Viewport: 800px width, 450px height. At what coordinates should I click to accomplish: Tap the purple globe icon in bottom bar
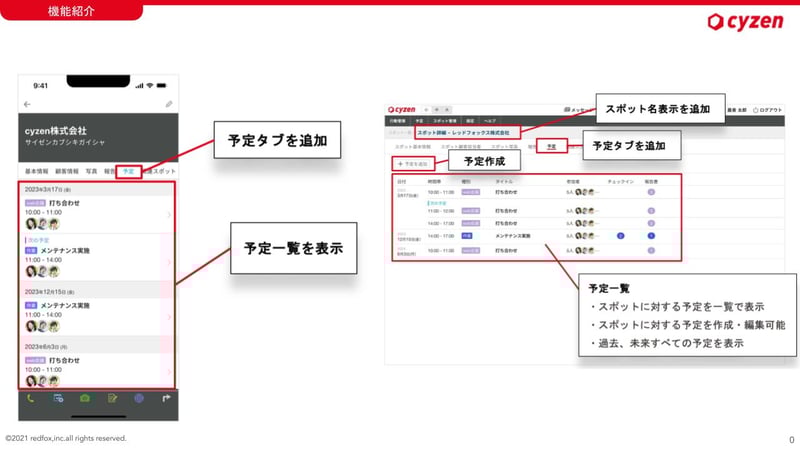[139, 398]
